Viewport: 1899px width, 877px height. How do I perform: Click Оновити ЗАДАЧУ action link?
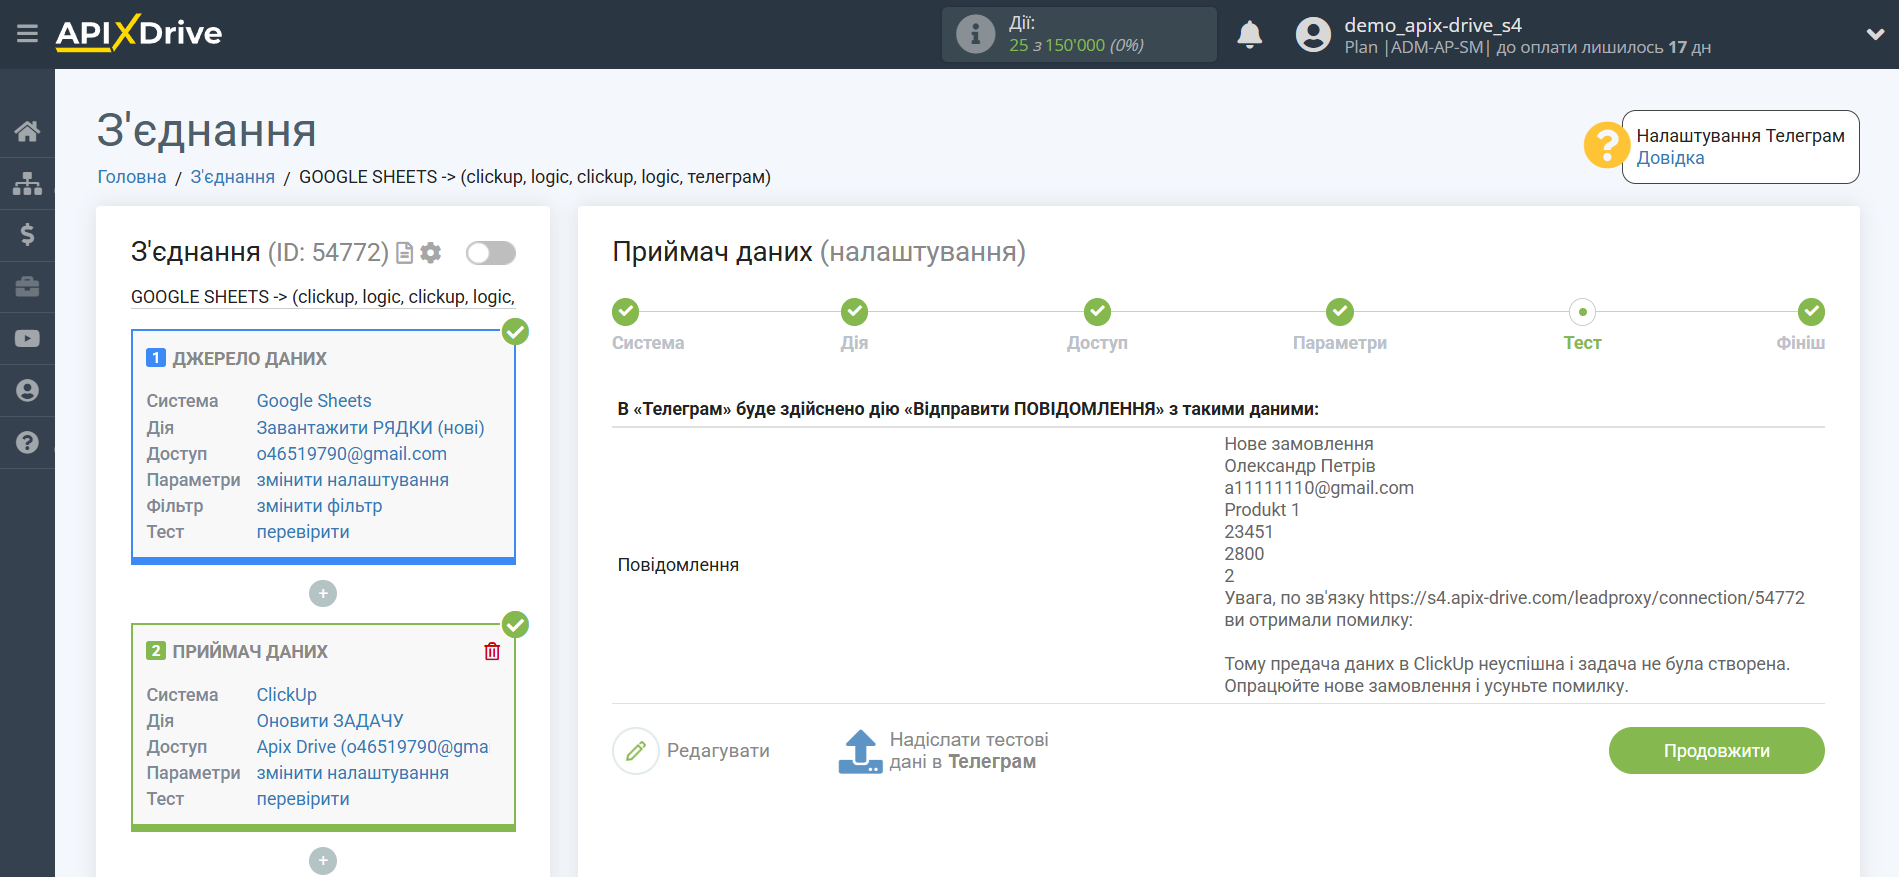tap(330, 721)
